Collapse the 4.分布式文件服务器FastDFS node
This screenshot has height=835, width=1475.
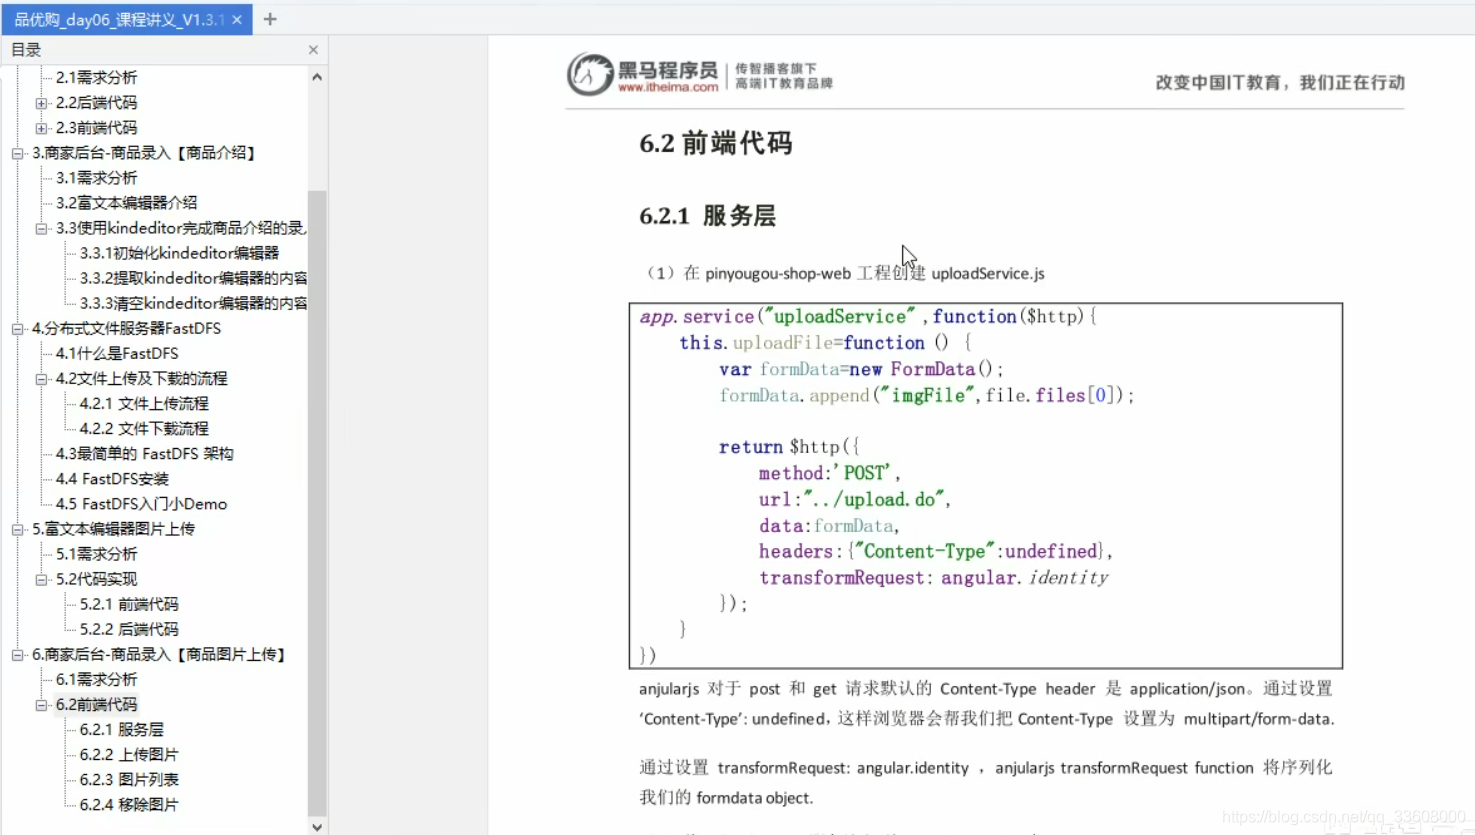click(x=17, y=328)
